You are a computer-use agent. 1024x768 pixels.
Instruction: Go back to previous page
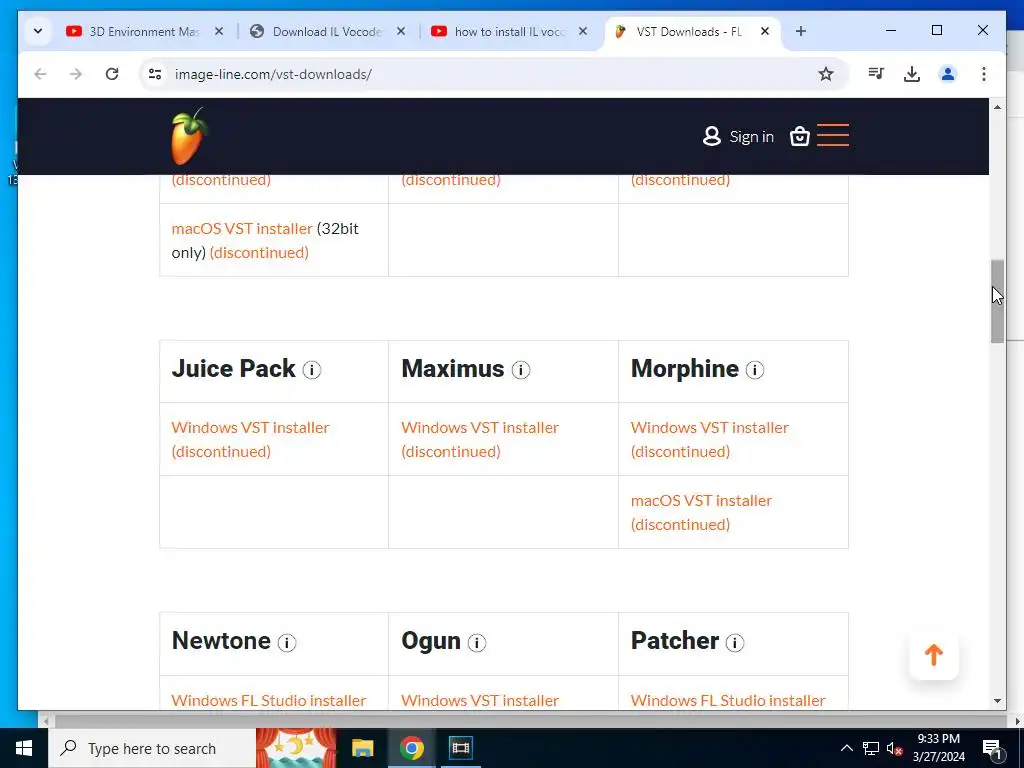[40, 74]
